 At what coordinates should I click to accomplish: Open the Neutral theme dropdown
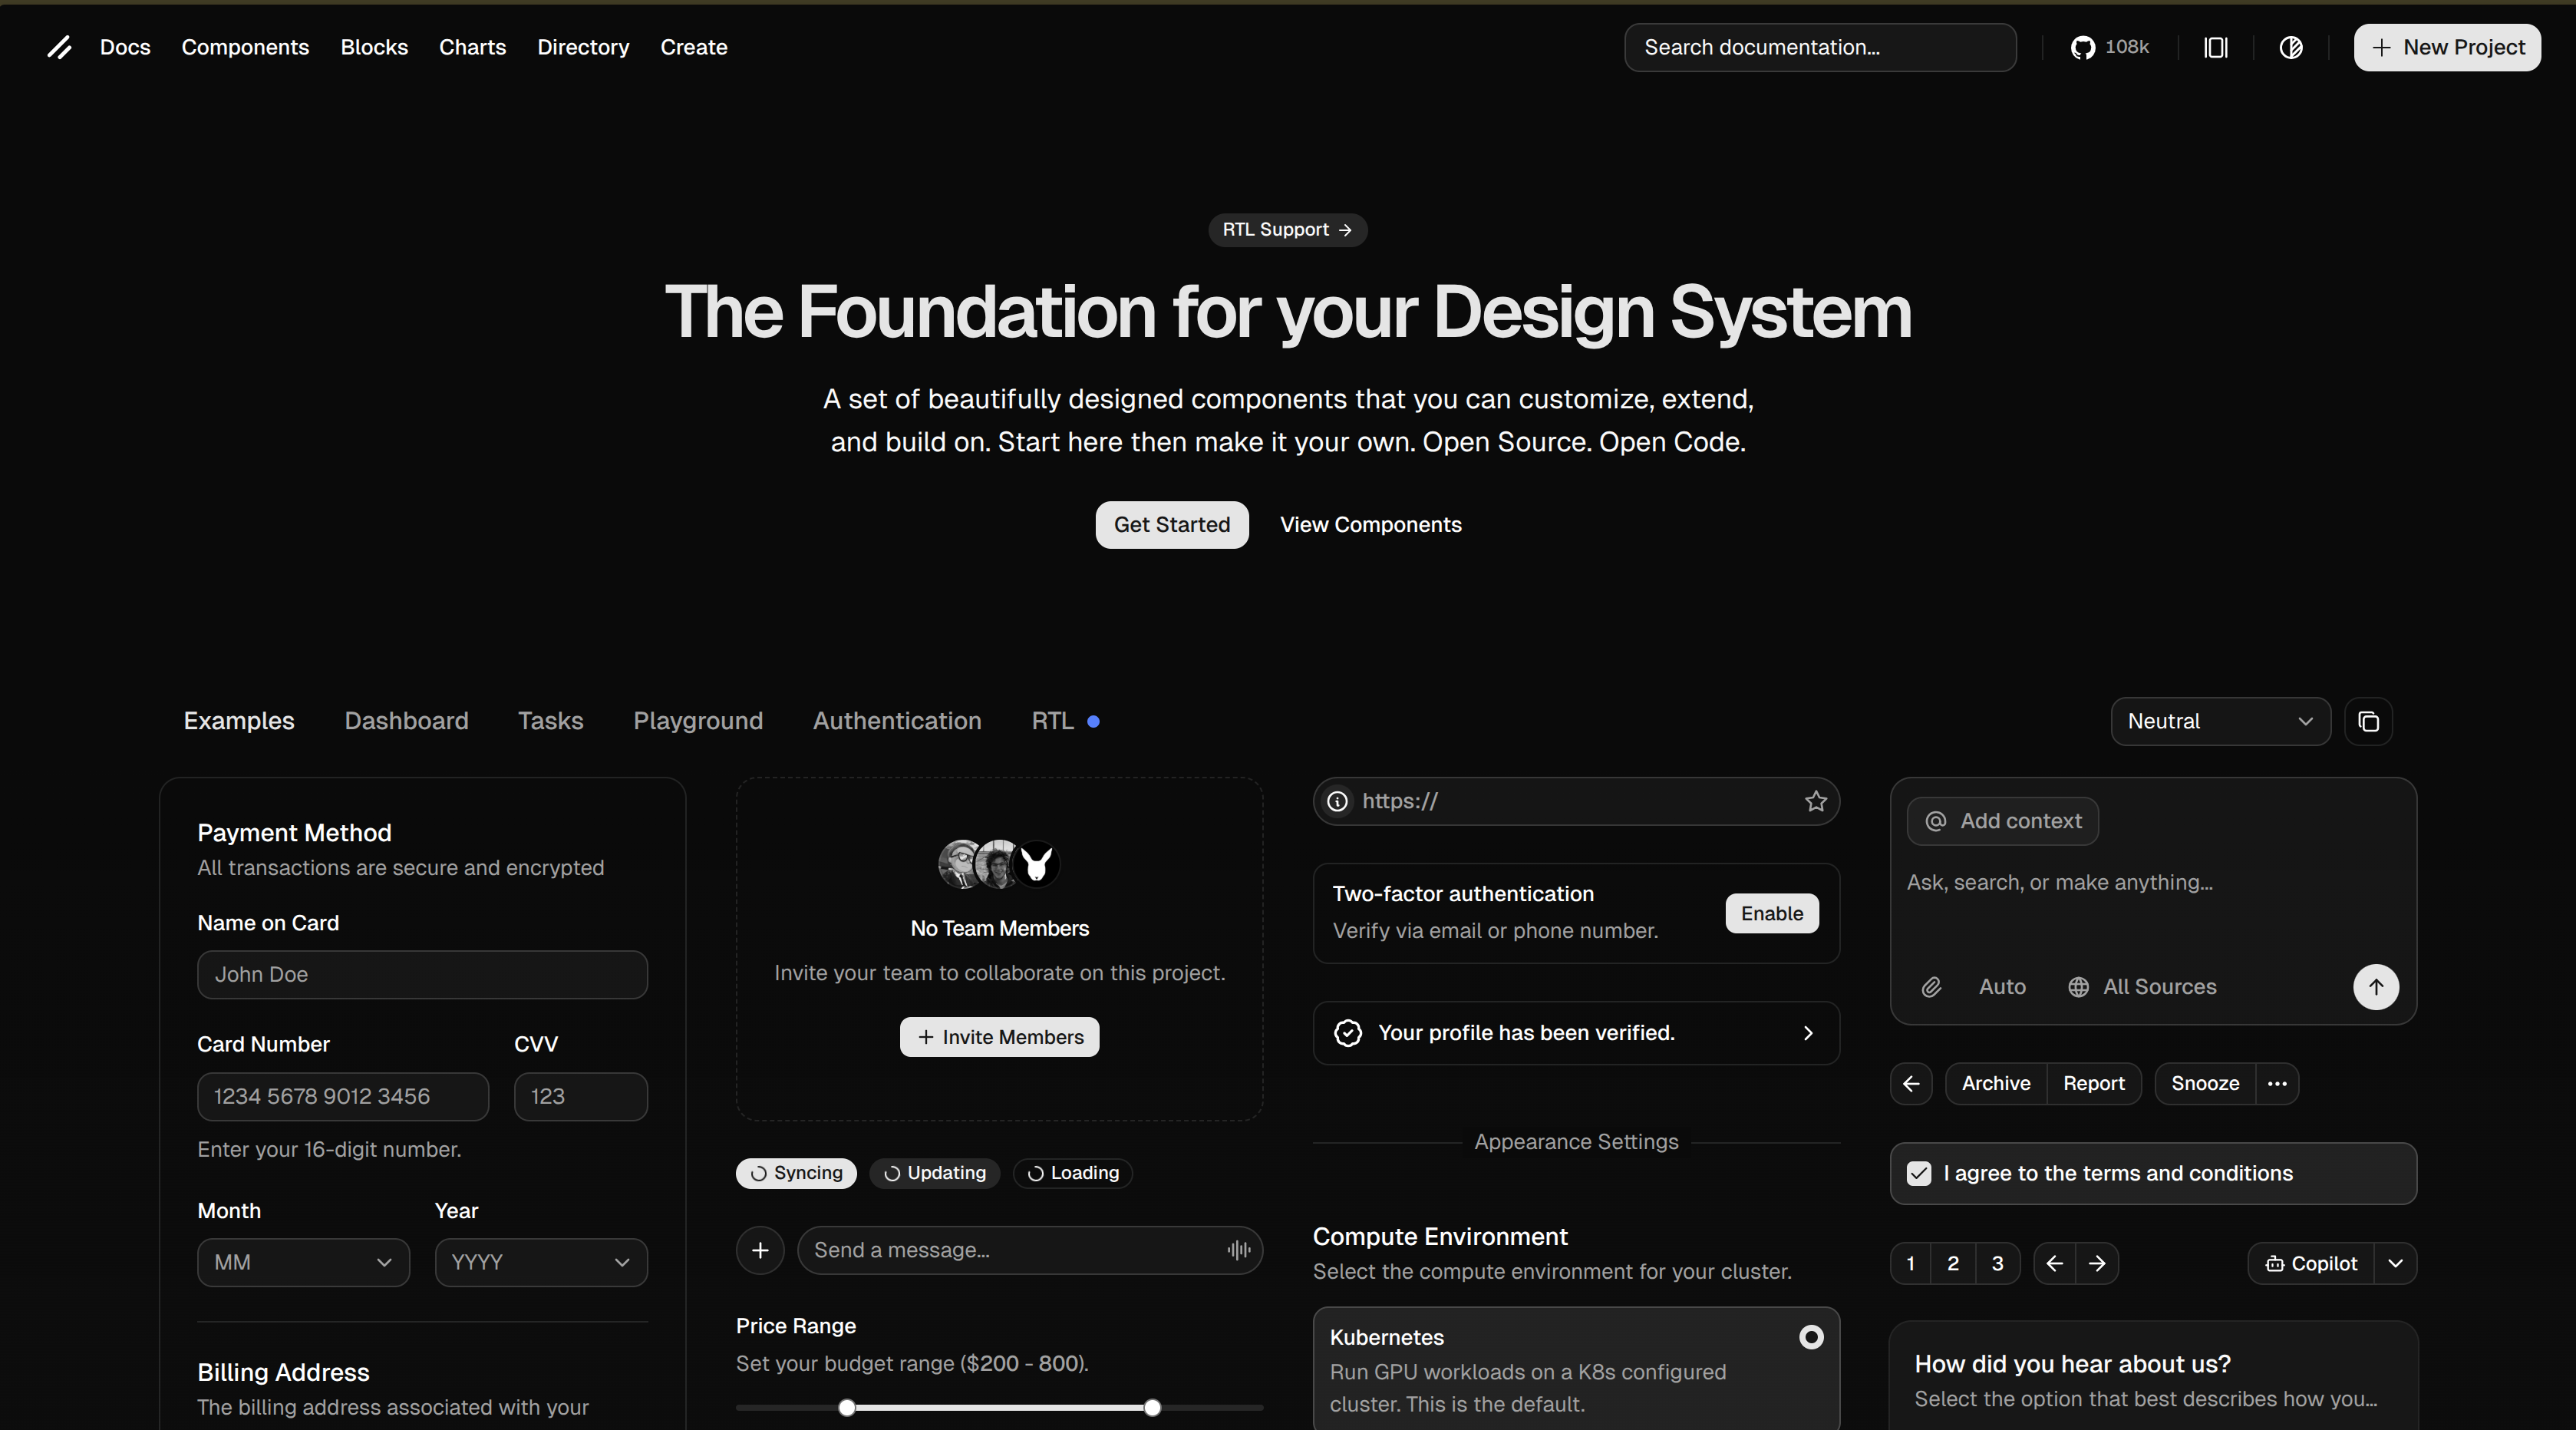(x=2219, y=721)
